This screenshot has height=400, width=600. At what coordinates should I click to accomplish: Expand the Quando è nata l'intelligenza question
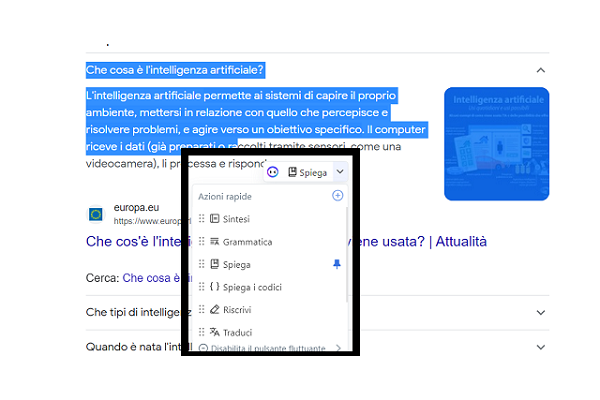pyautogui.click(x=541, y=347)
